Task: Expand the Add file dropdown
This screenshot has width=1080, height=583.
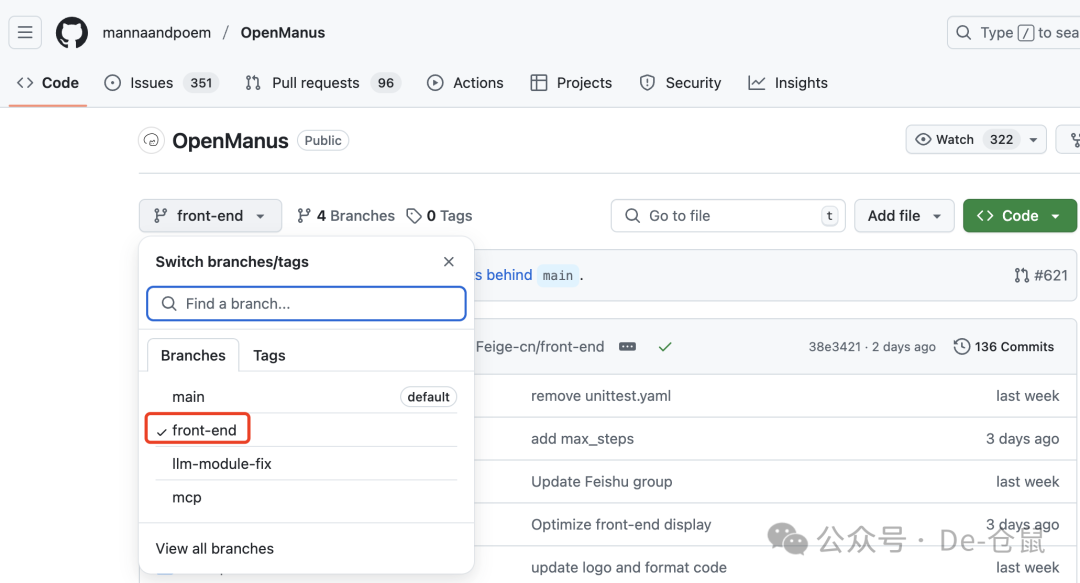Action: click(x=904, y=216)
